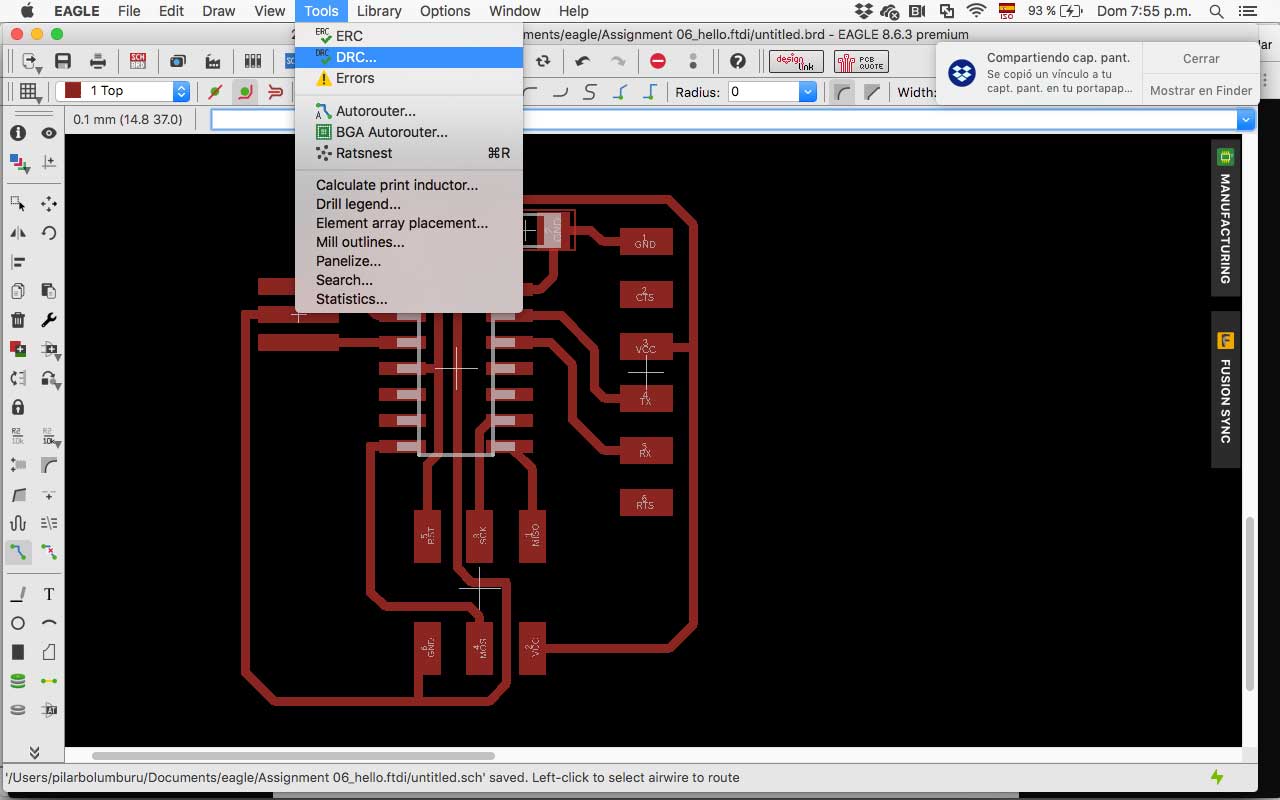This screenshot has height=800, width=1280.
Task: Open the CAM processor factory icon
Action: click(x=213, y=61)
